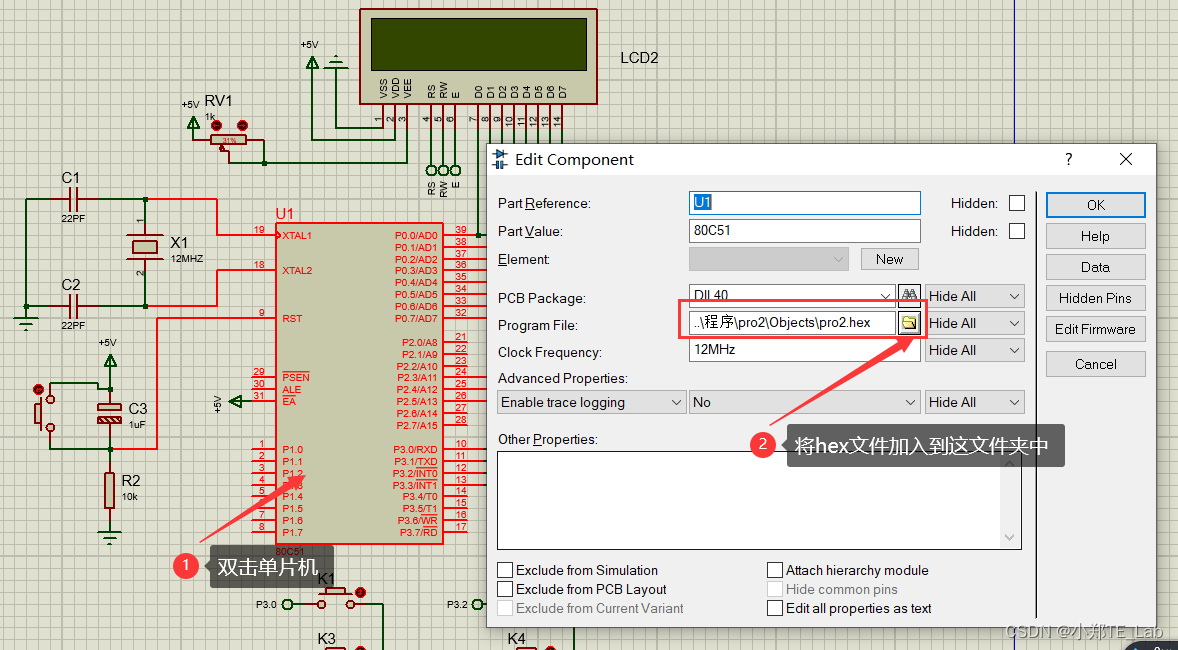1178x650 pixels.
Task: Click the Help button
Action: 1095,236
